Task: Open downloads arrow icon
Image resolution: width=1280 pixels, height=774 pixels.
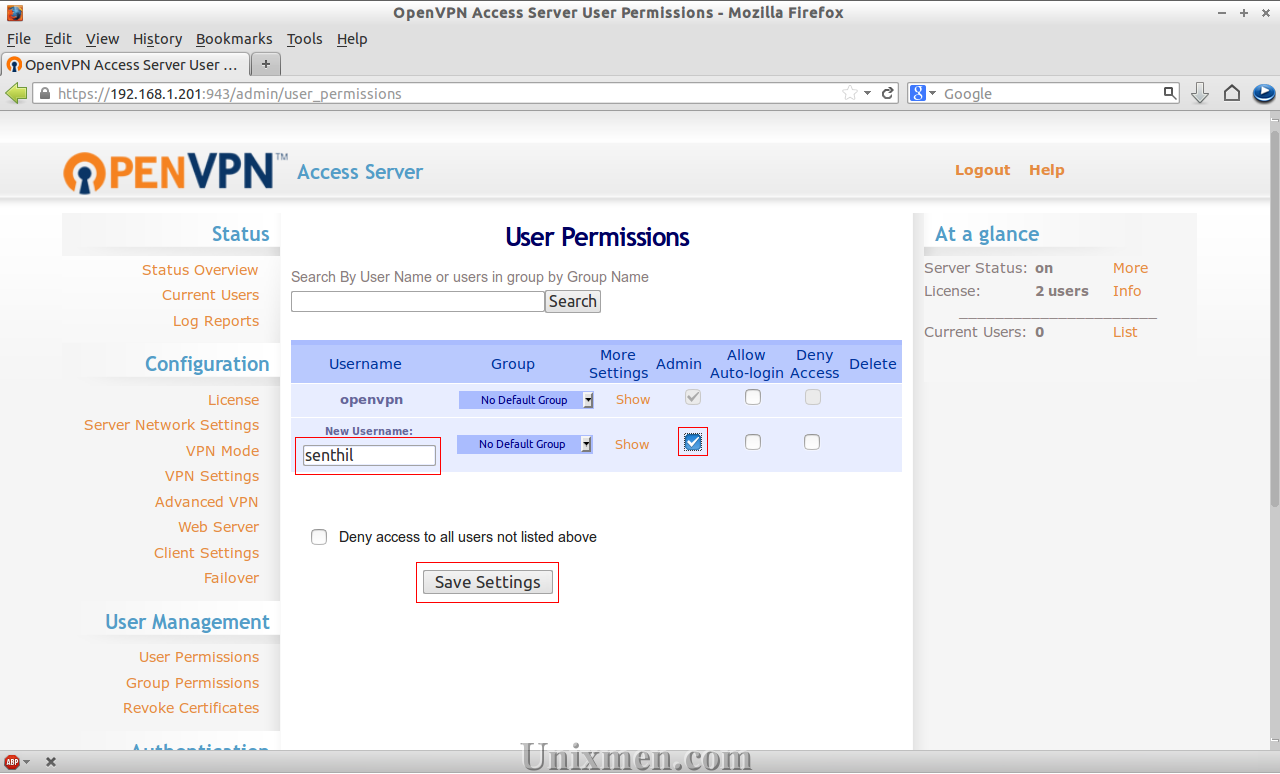Action: pos(1200,93)
